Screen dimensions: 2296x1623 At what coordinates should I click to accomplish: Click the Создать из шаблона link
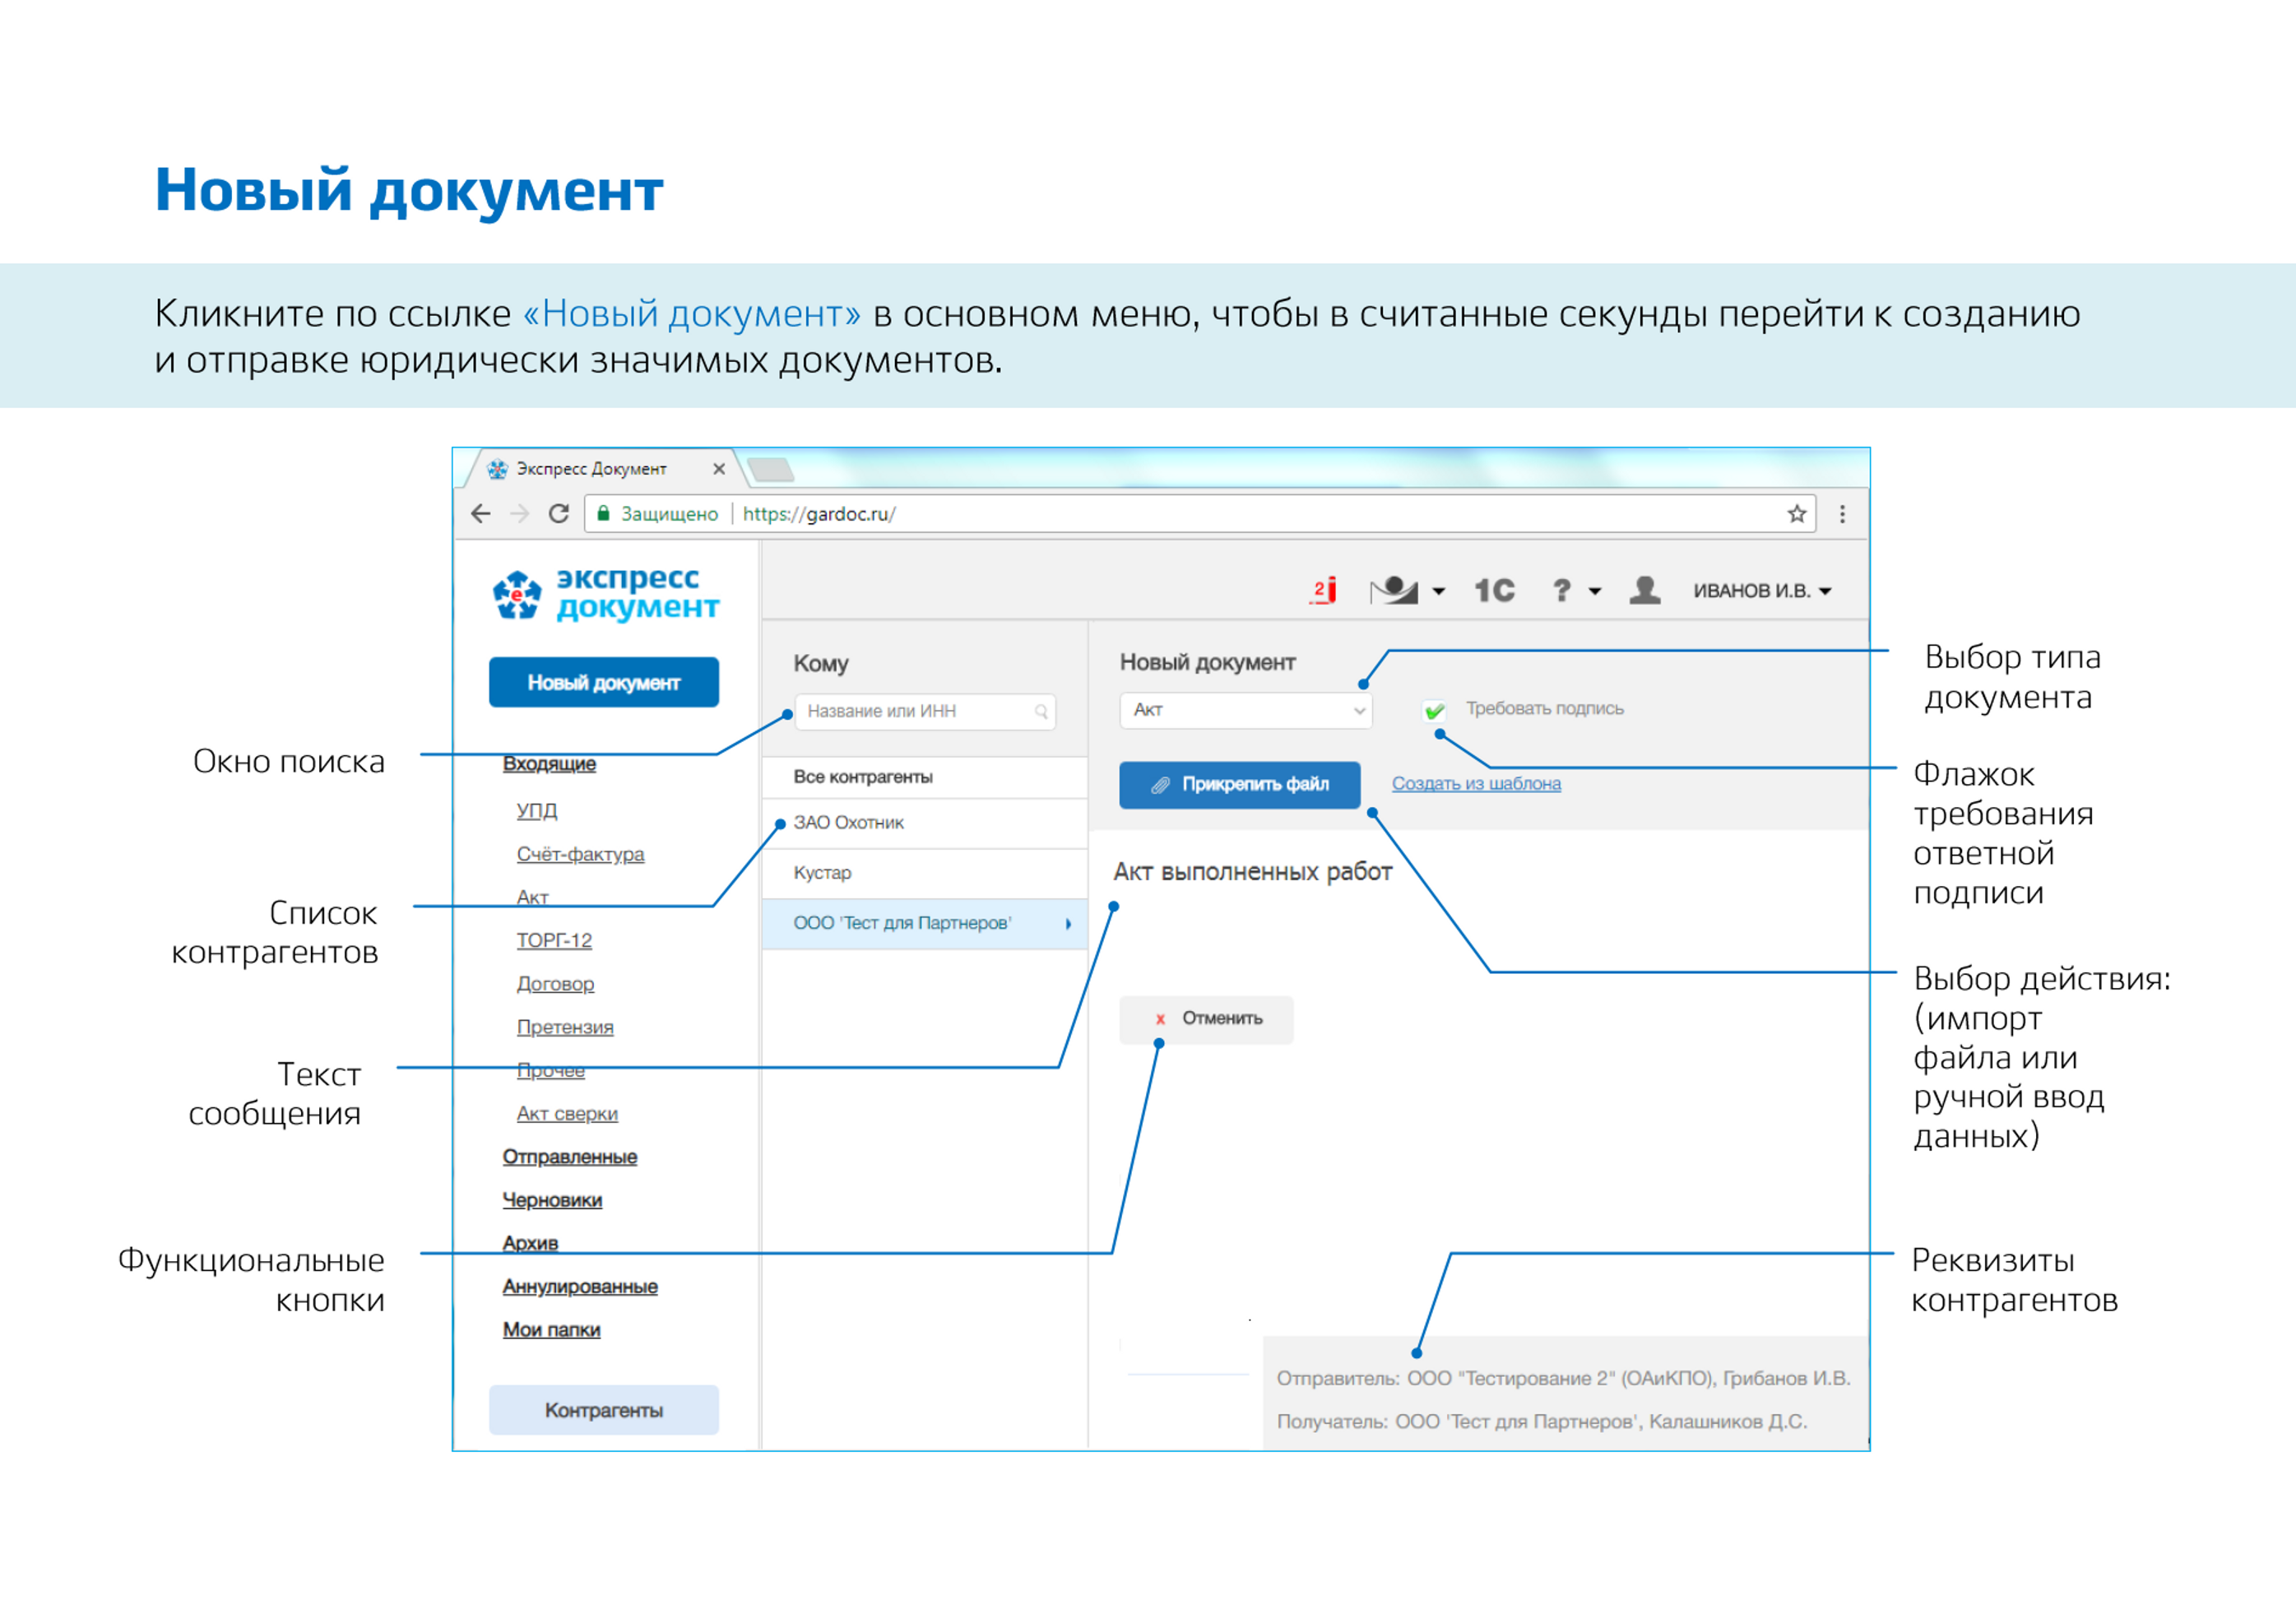[x=1476, y=784]
